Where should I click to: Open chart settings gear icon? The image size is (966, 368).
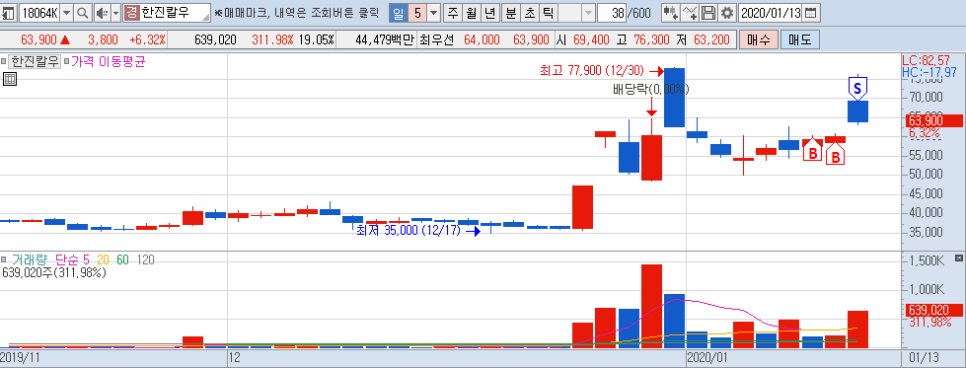click(728, 12)
